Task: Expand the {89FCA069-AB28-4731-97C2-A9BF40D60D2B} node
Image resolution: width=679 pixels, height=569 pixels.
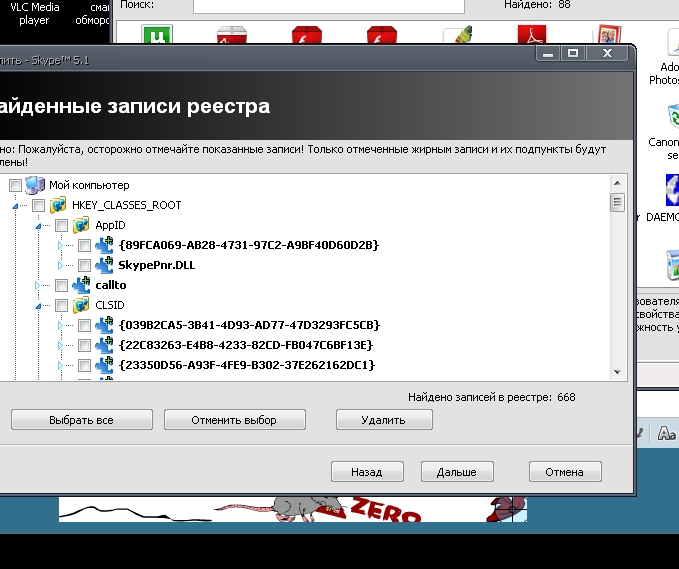Action: 60,246
